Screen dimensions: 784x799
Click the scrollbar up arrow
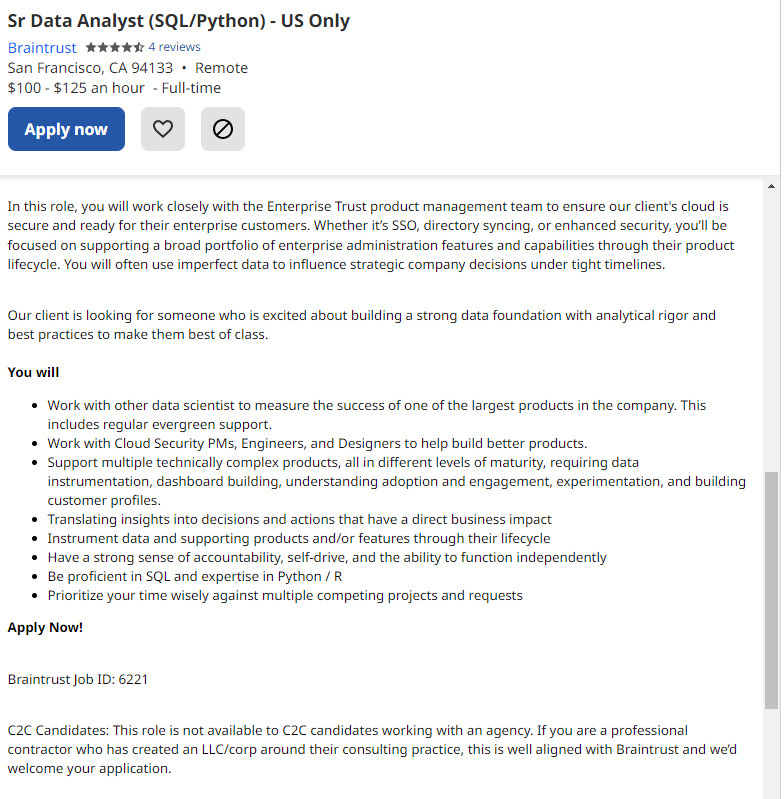point(771,186)
